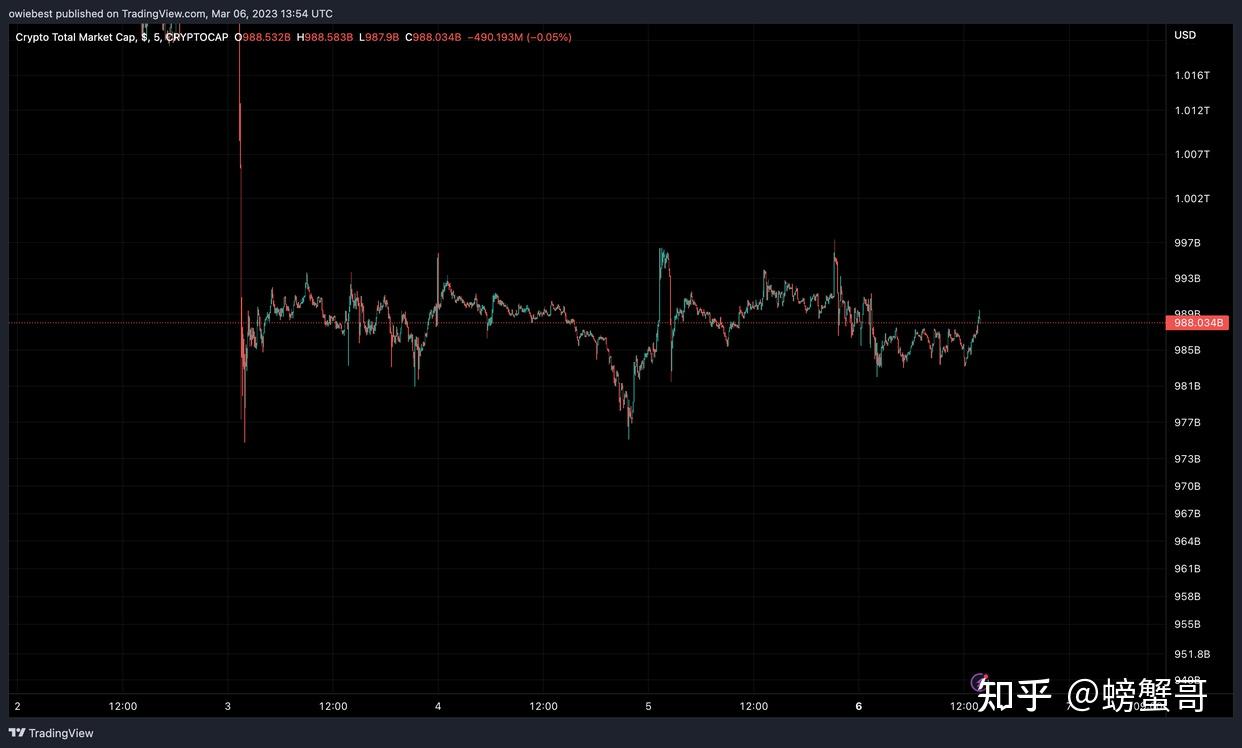Click the 973B price axis label

pyautogui.click(x=1187, y=459)
